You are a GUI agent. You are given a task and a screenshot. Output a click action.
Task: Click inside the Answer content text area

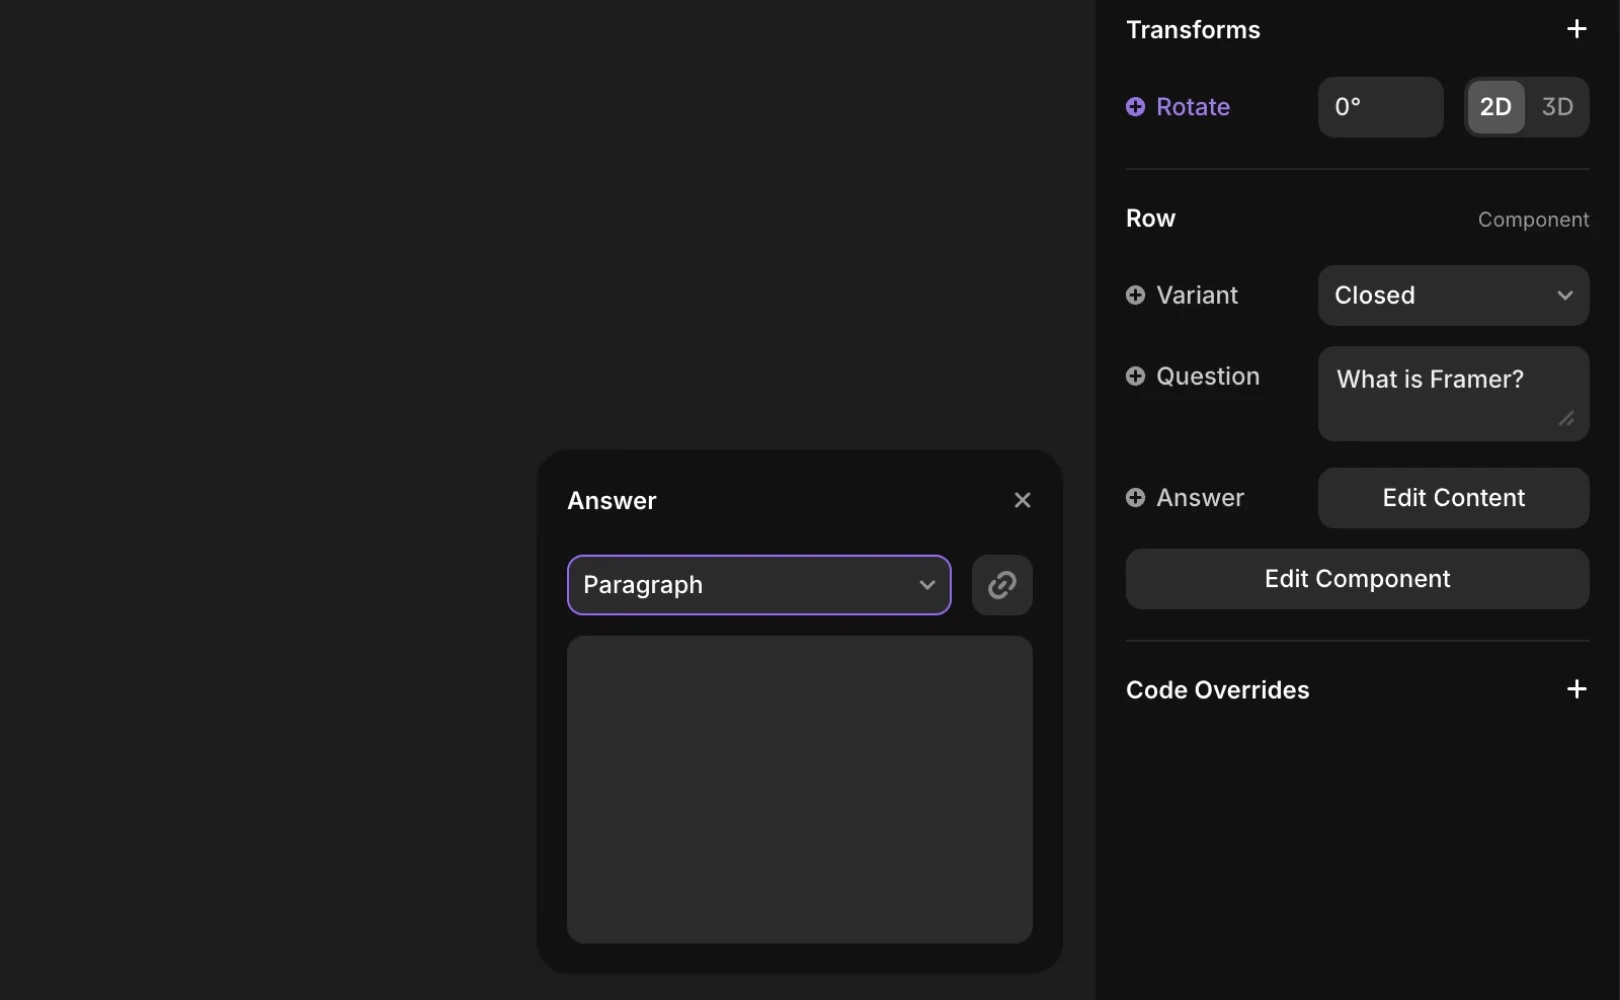click(x=800, y=789)
